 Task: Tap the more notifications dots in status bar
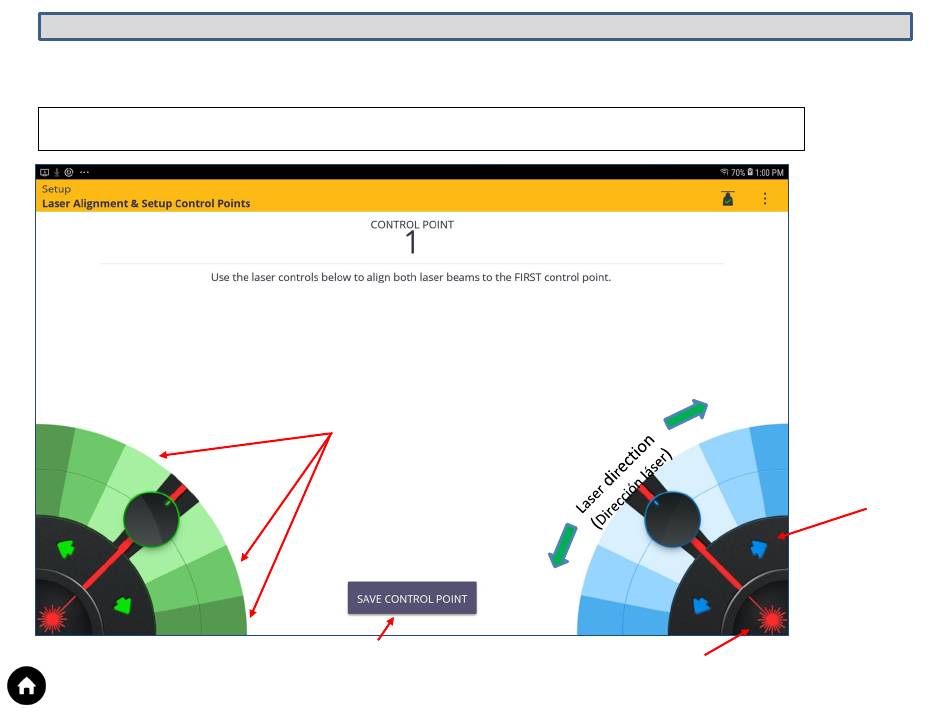pyautogui.click(x=84, y=172)
